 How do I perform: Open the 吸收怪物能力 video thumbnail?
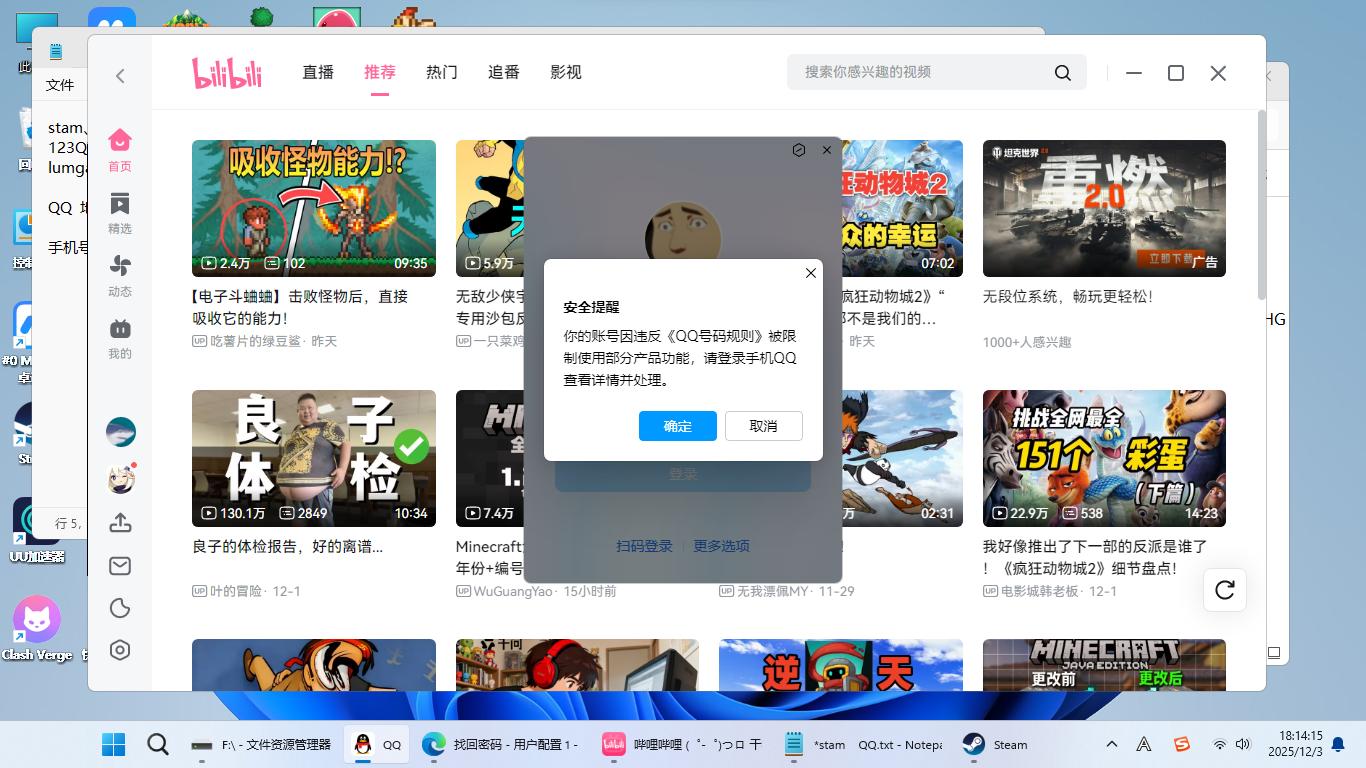(x=314, y=208)
